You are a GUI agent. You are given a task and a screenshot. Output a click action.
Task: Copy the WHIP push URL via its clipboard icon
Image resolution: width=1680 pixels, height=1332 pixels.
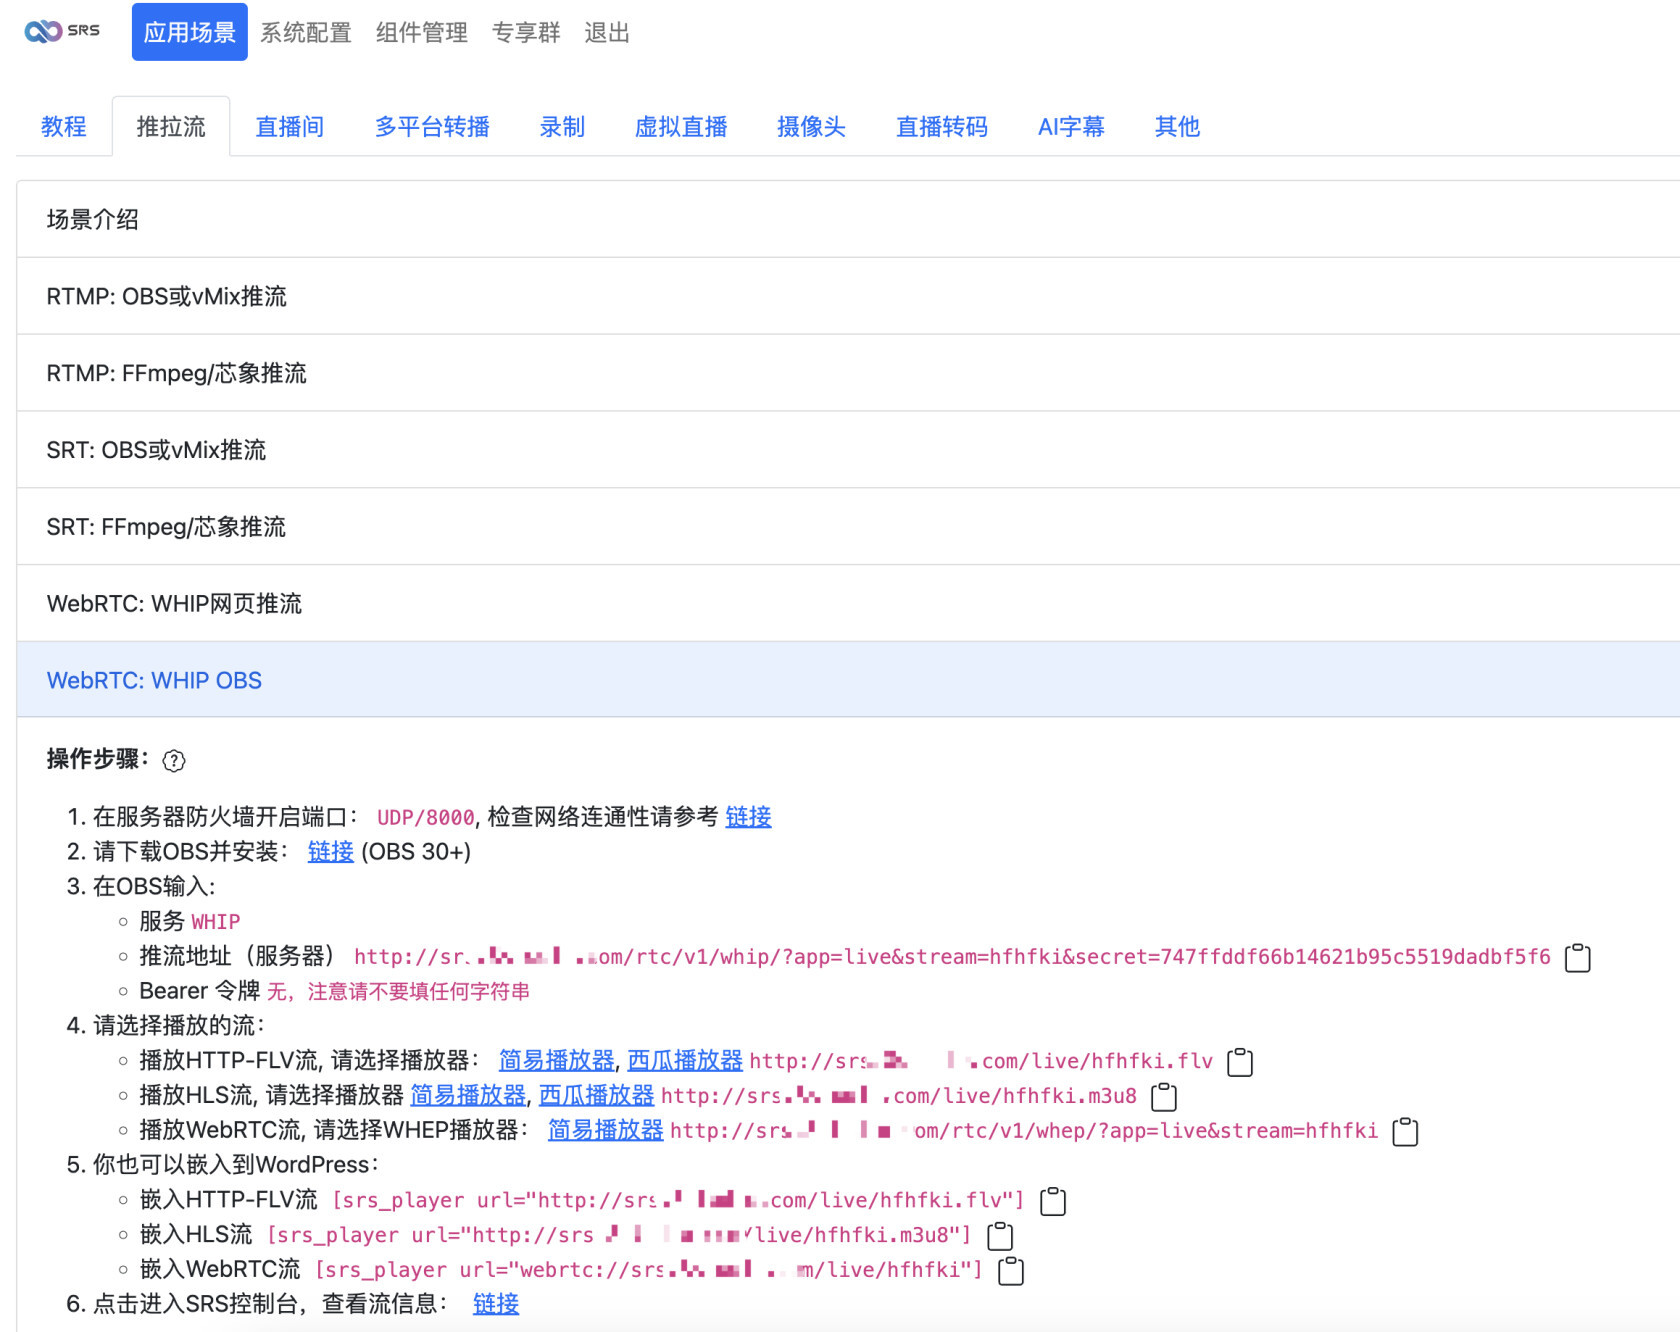point(1578,957)
